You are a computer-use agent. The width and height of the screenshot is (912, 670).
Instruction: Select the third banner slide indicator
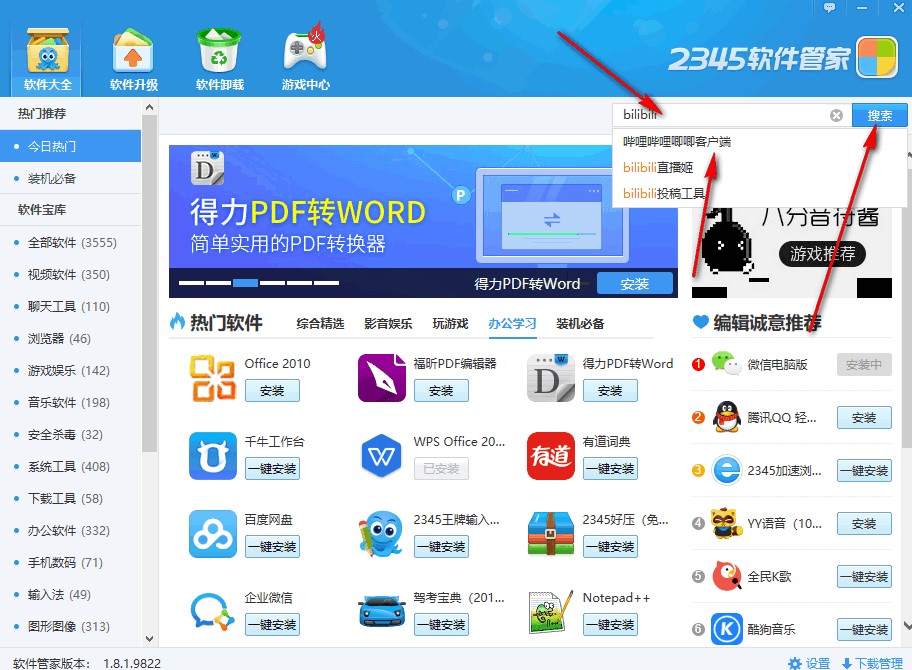tap(245, 283)
